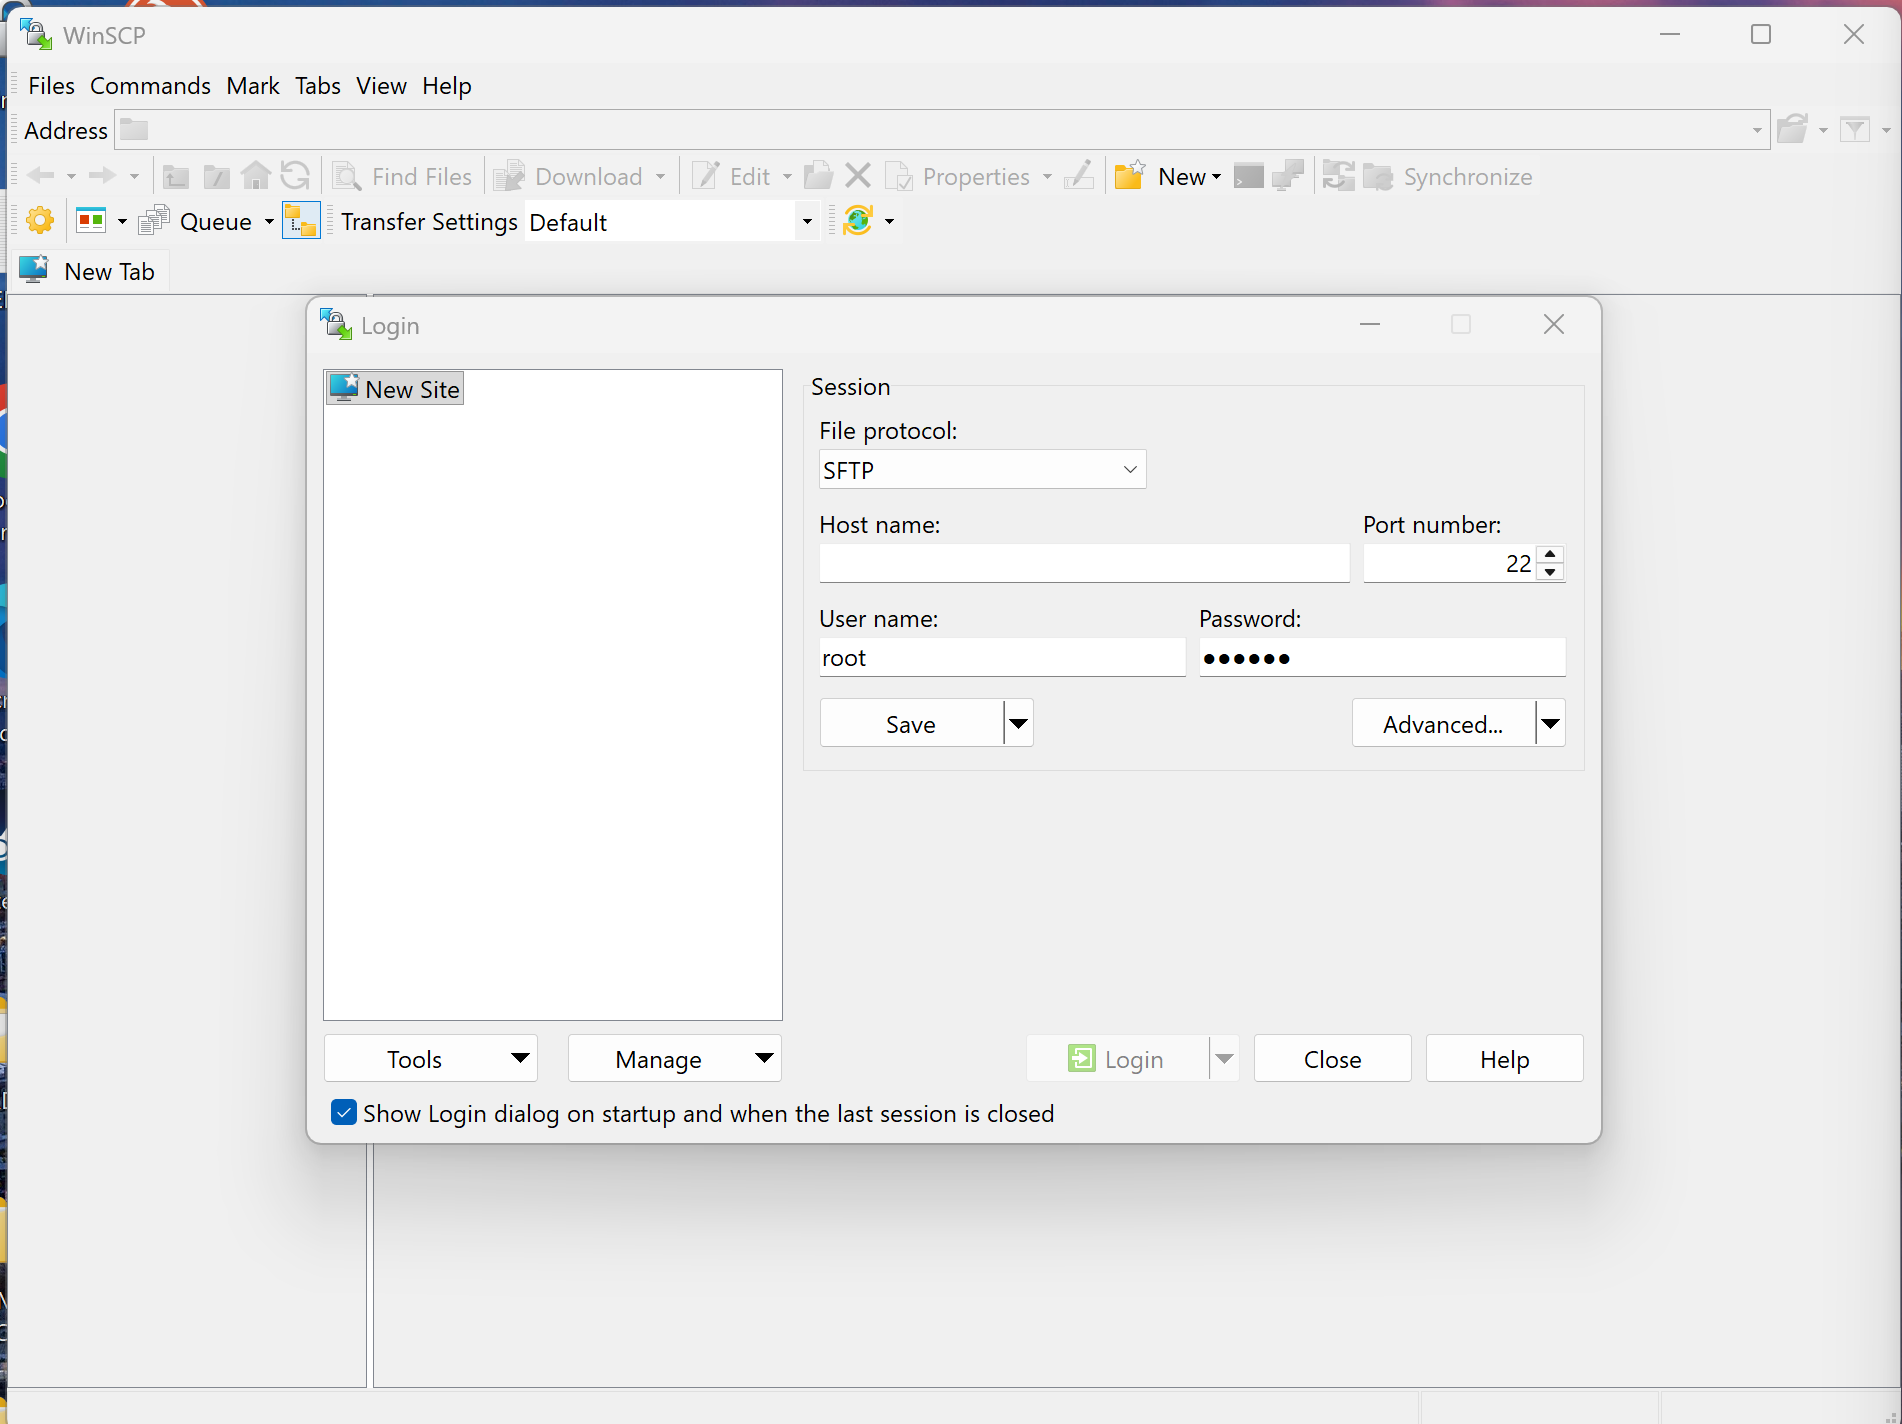
Task: Open the Mark menu
Action: point(253,86)
